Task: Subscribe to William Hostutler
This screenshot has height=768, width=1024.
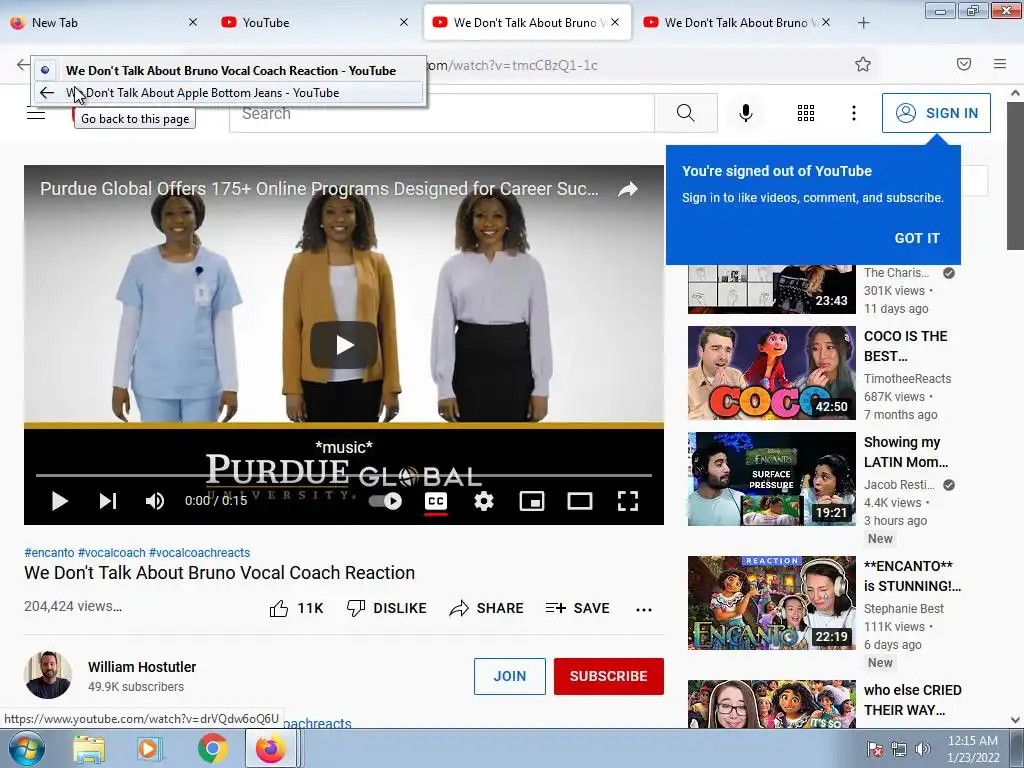Action: point(609,676)
